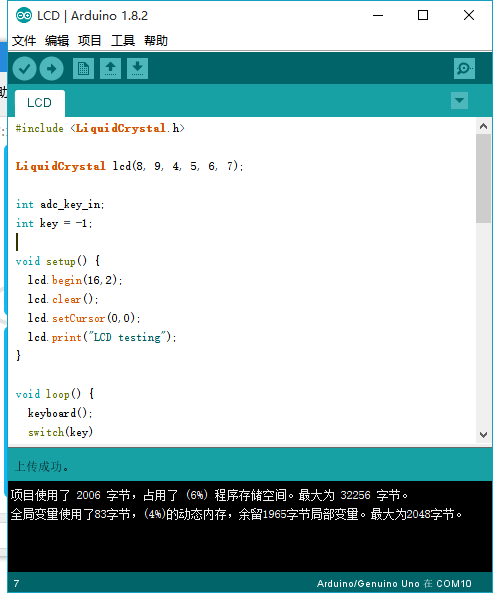
Task: Create a new sketch with the New icon
Action: point(83,69)
